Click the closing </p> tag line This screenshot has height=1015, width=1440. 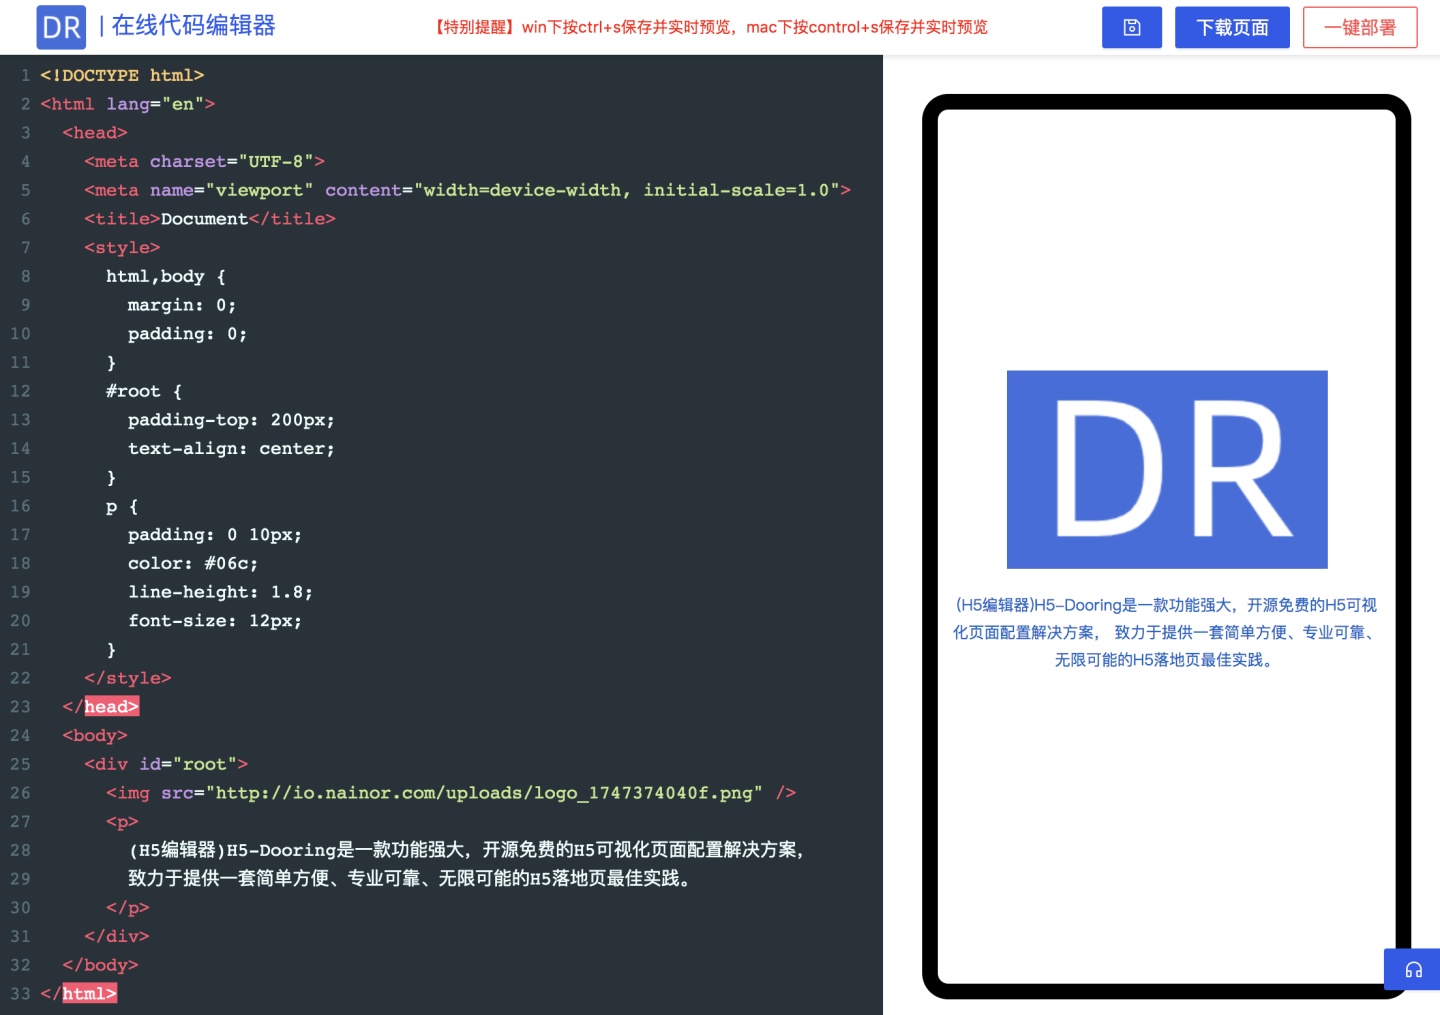click(x=128, y=908)
